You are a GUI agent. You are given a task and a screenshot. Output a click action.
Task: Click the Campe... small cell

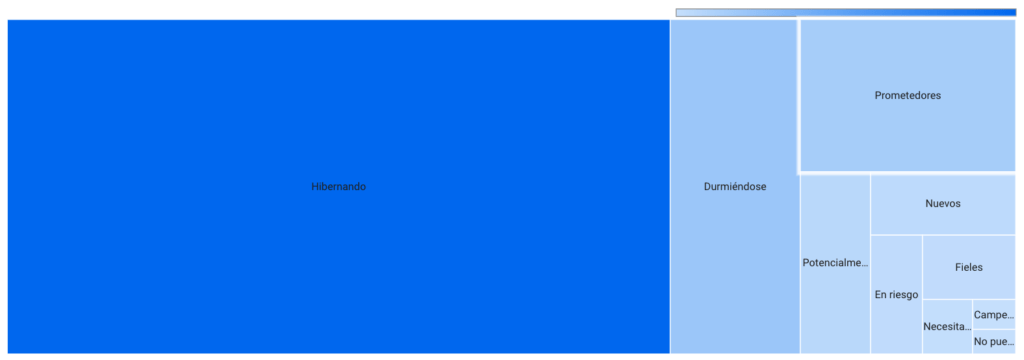click(993, 314)
